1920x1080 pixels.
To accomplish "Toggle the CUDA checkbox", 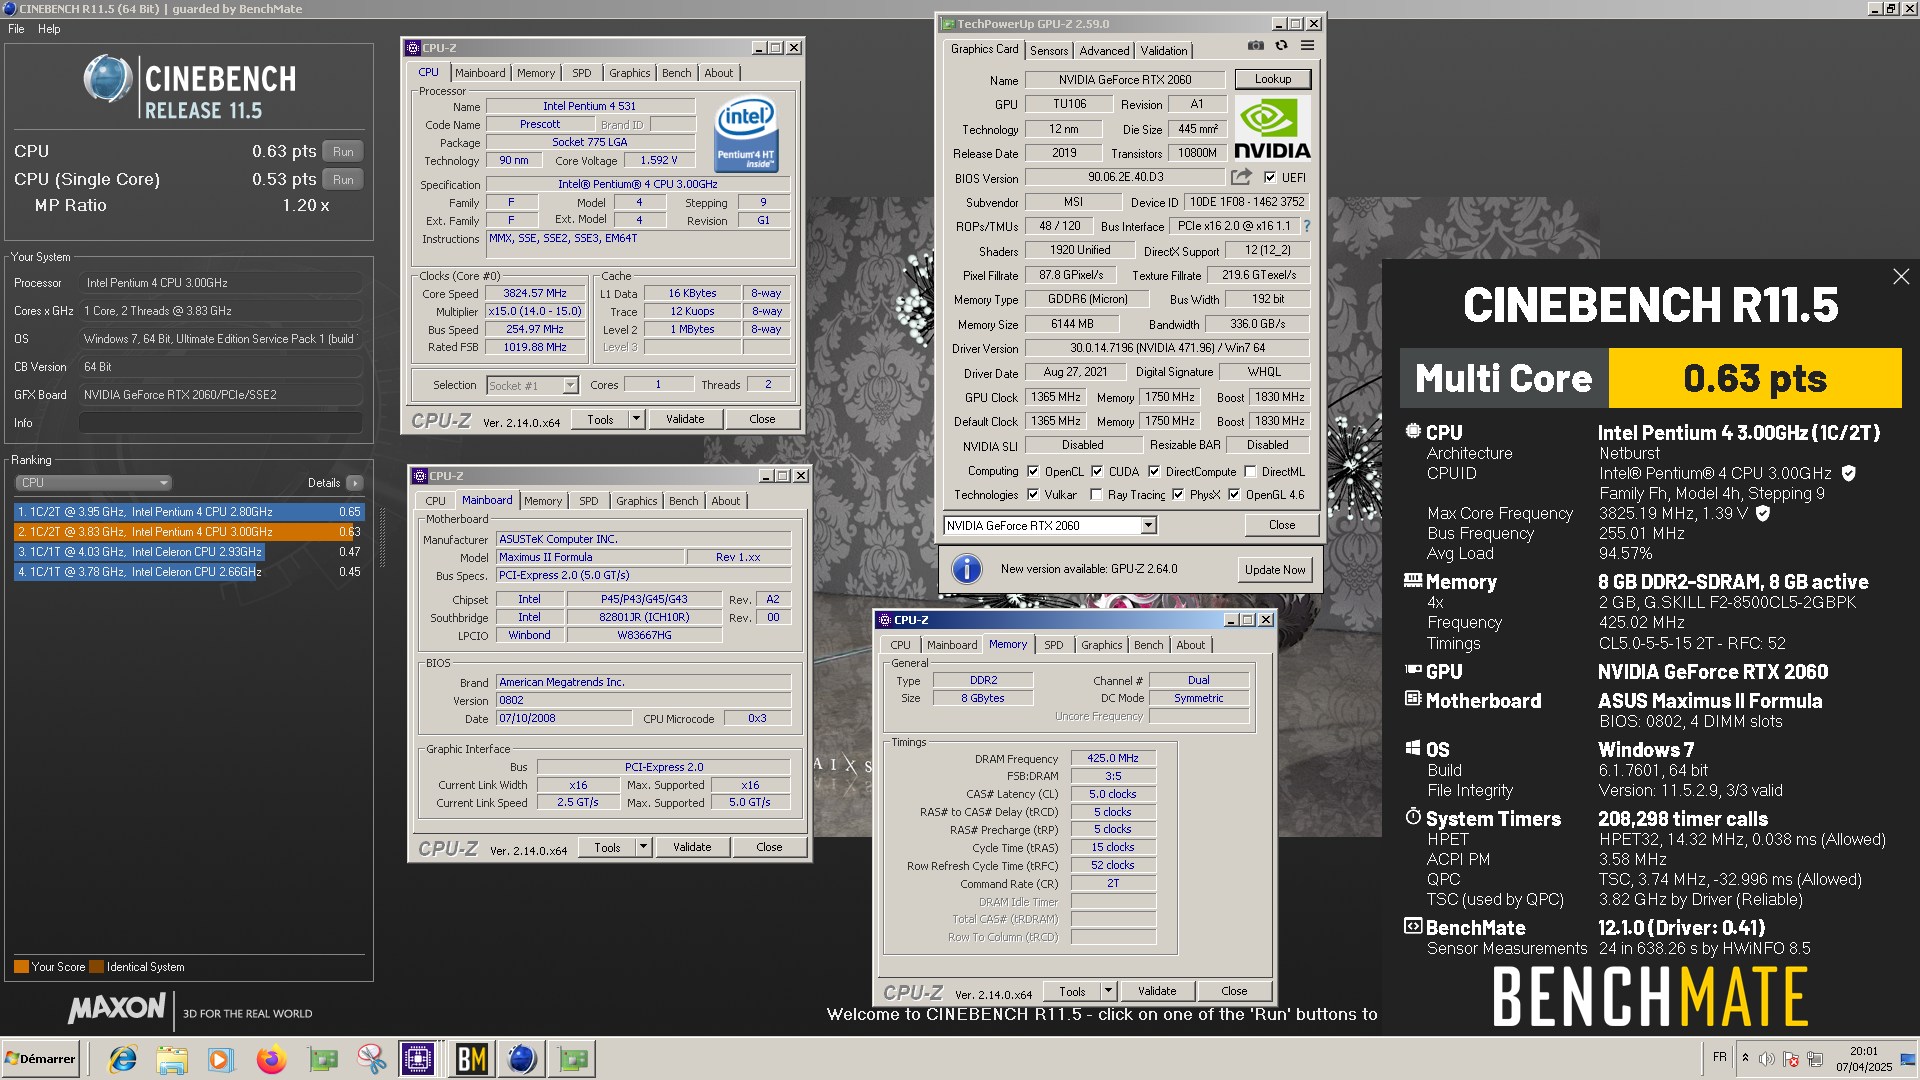I will click(1097, 472).
